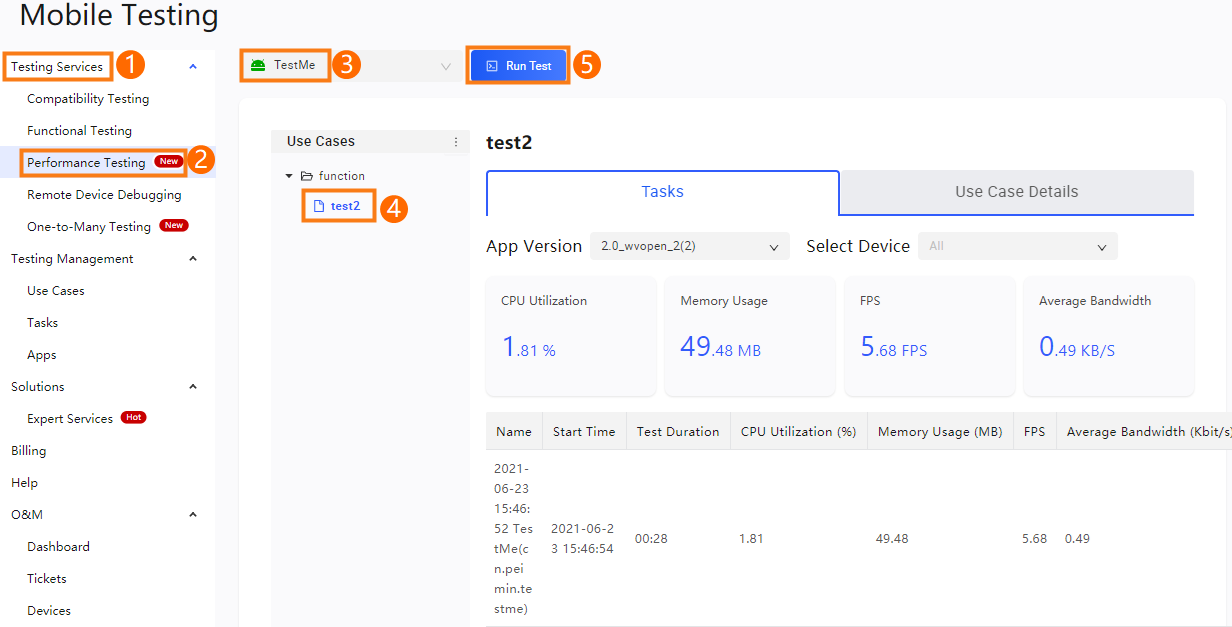Open Tickets under O&M
The height and width of the screenshot is (627, 1232).
47,579
